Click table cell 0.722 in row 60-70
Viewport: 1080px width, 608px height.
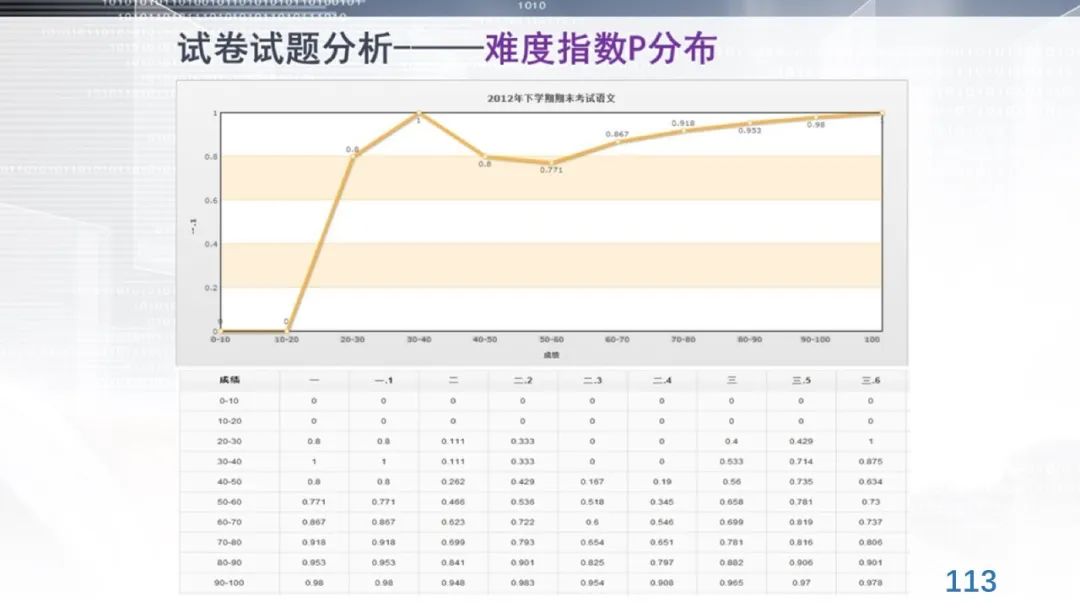pyautogui.click(x=523, y=522)
